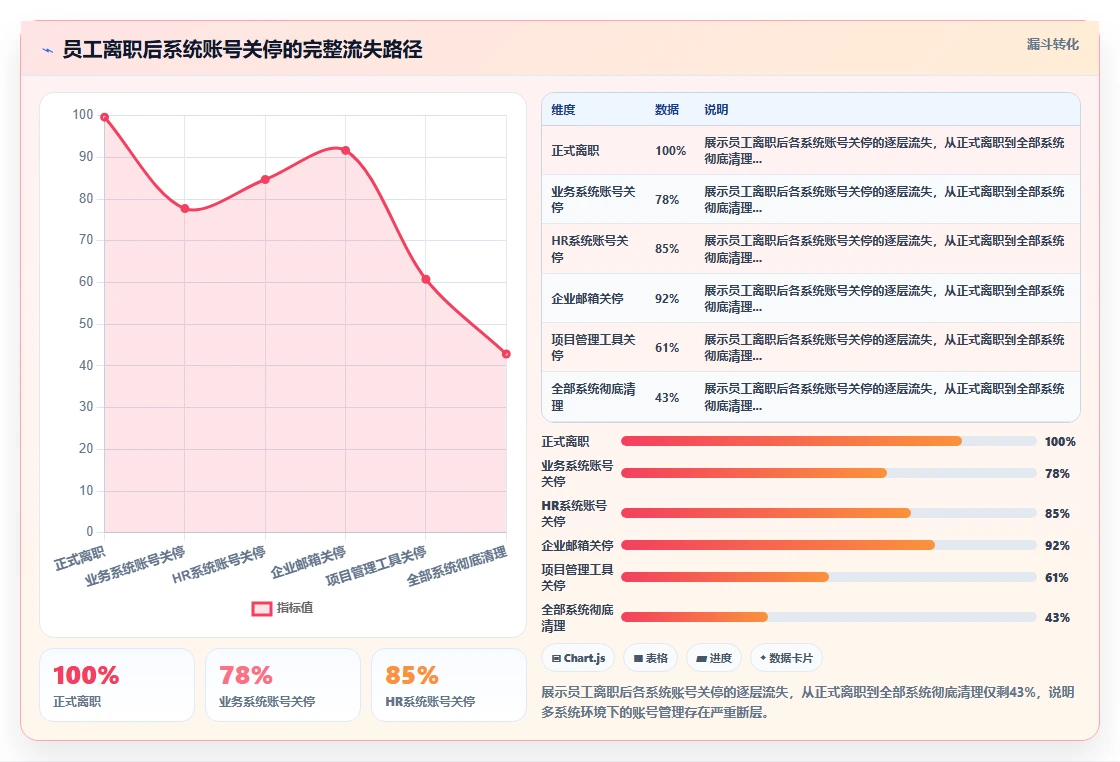Click the 企业邮箱关停 progress bar
Screen dimensions: 1120x762
click(x=829, y=545)
